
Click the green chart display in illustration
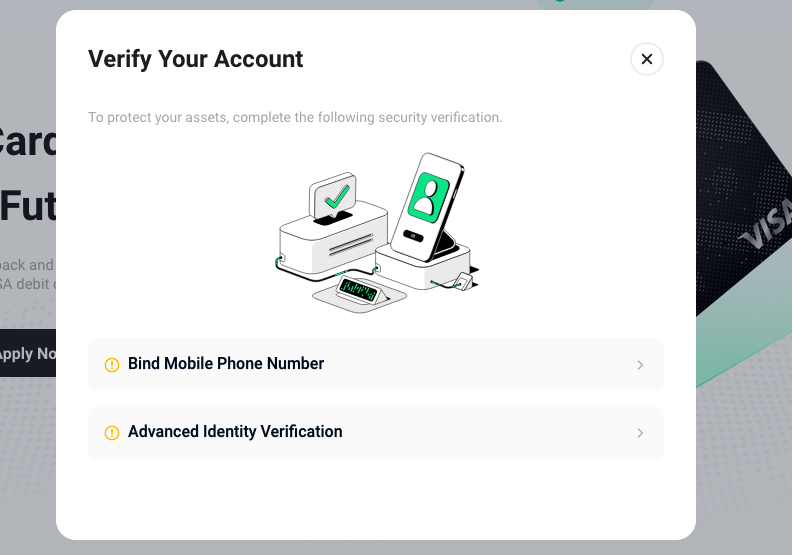pos(358,290)
